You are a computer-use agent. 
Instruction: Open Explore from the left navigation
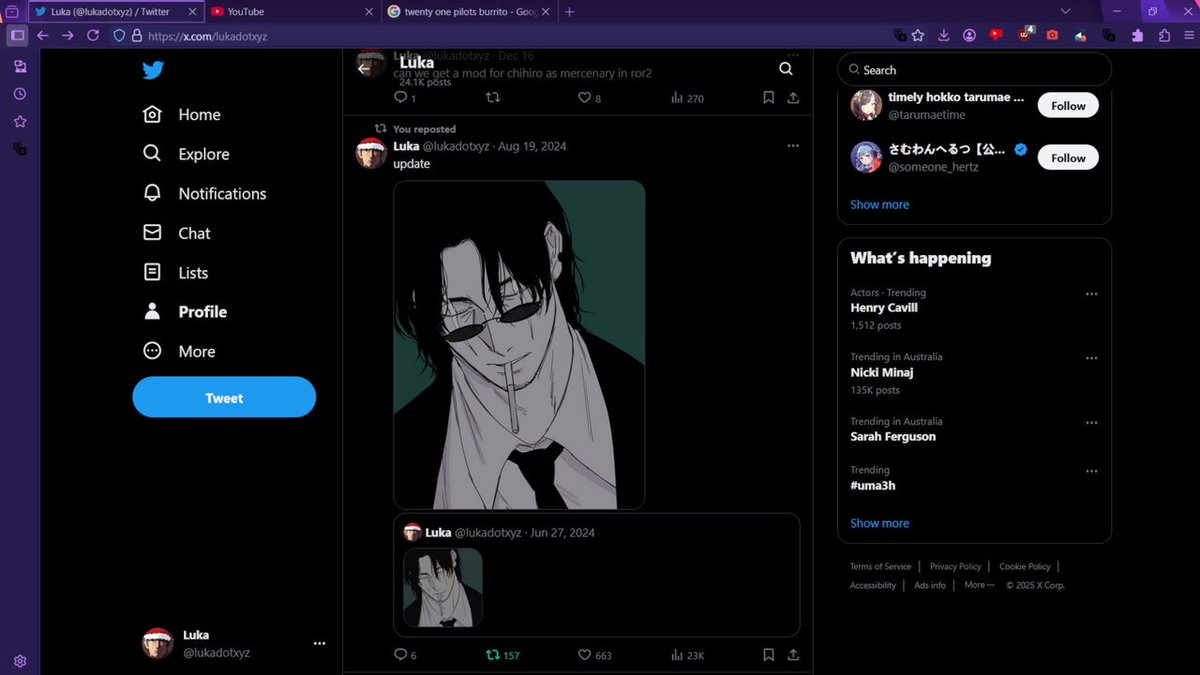click(x=186, y=154)
